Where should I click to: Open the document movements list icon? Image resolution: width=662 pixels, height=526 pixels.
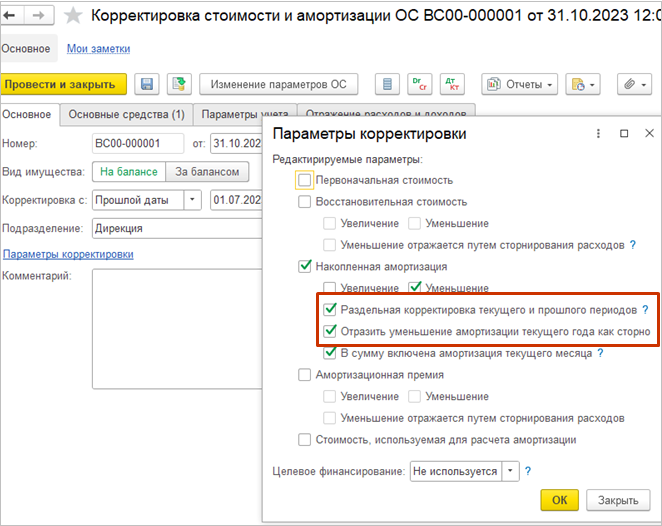coord(385,85)
